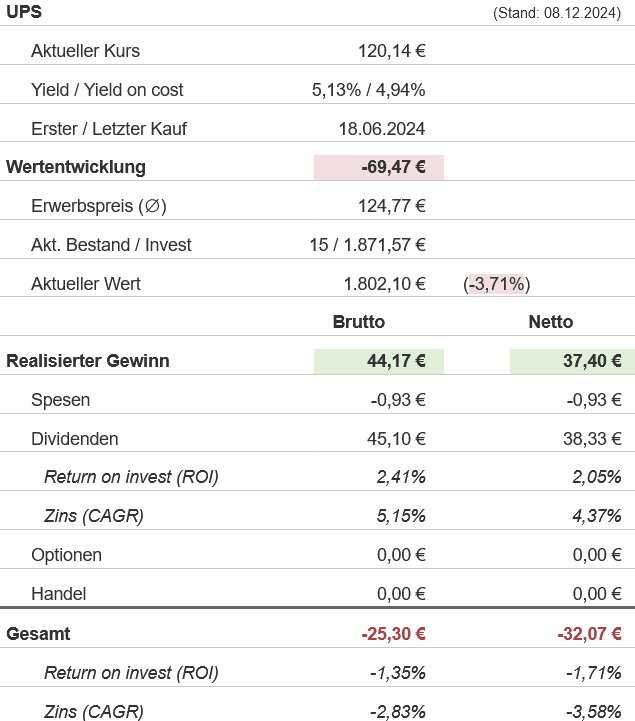Select the Akt. Bestand / Invest value
The width and height of the screenshot is (635, 721).
(x=367, y=245)
